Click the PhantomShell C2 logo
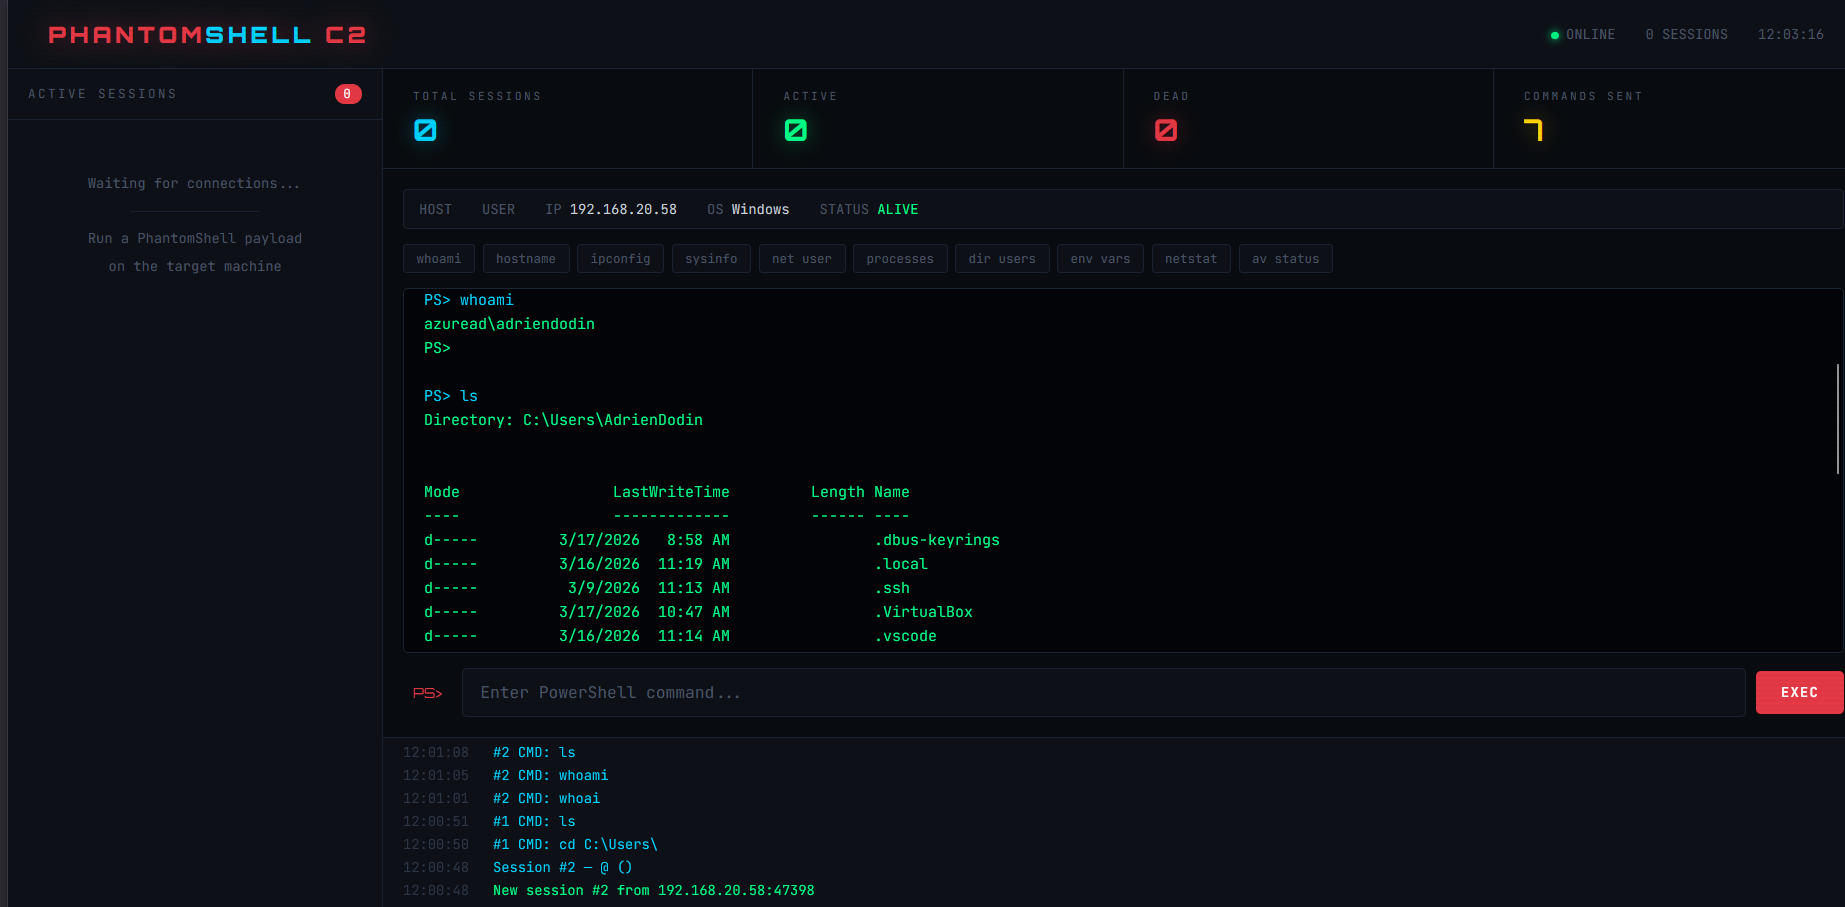This screenshot has height=907, width=1845. pyautogui.click(x=207, y=35)
